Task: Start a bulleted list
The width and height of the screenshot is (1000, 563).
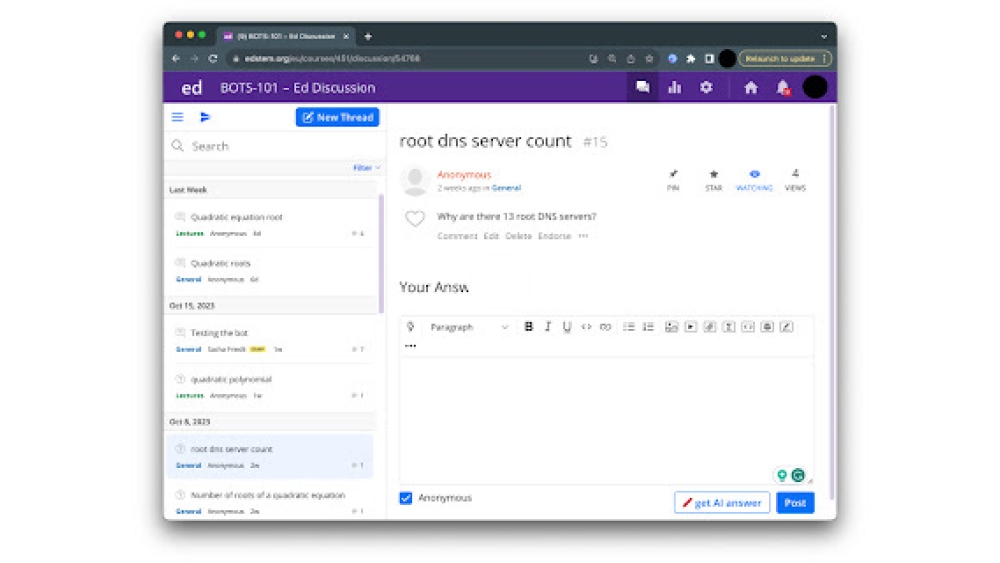Action: (629, 326)
